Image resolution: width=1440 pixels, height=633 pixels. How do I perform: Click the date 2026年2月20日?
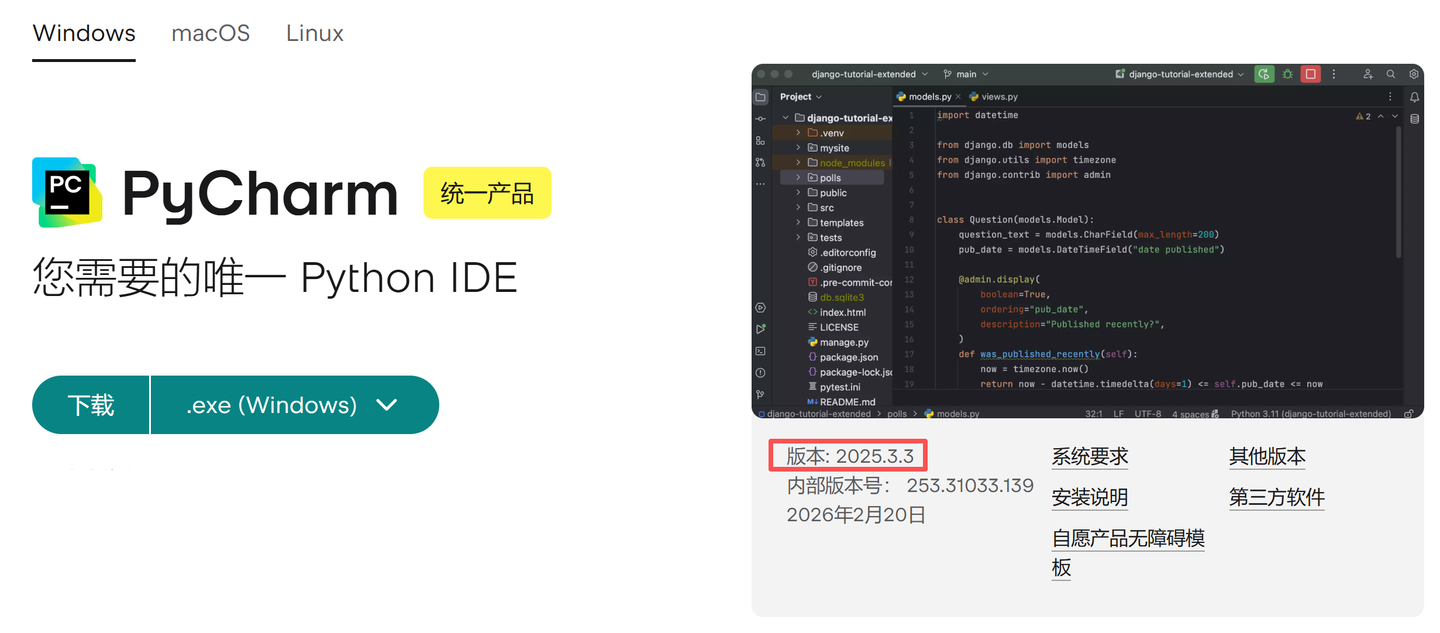tap(856, 515)
